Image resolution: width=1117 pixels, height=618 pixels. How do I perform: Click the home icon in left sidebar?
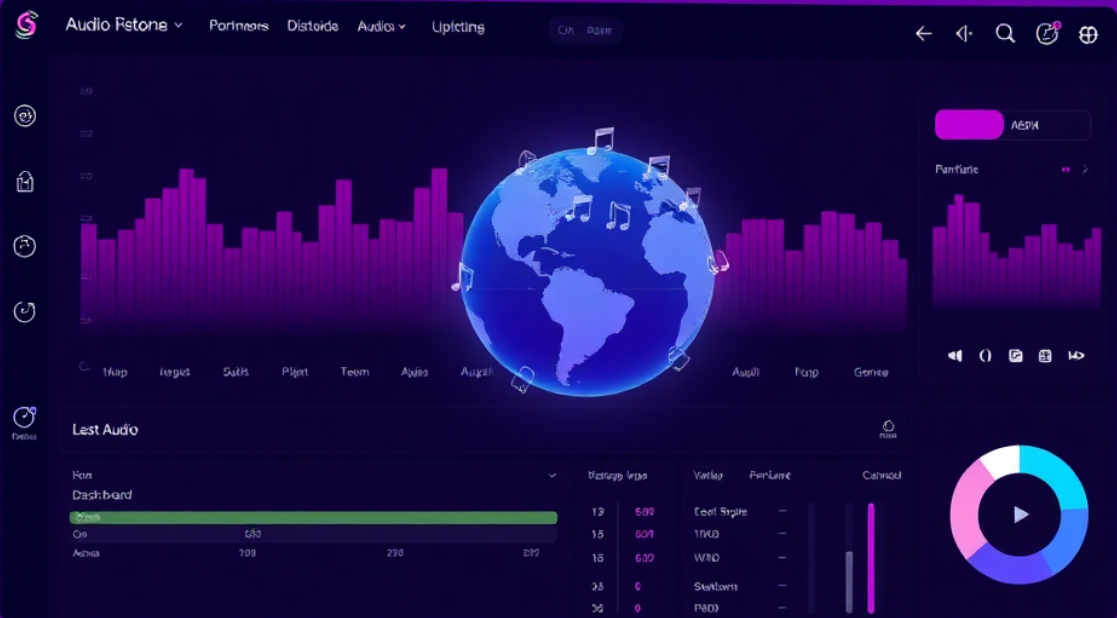pos(25,181)
